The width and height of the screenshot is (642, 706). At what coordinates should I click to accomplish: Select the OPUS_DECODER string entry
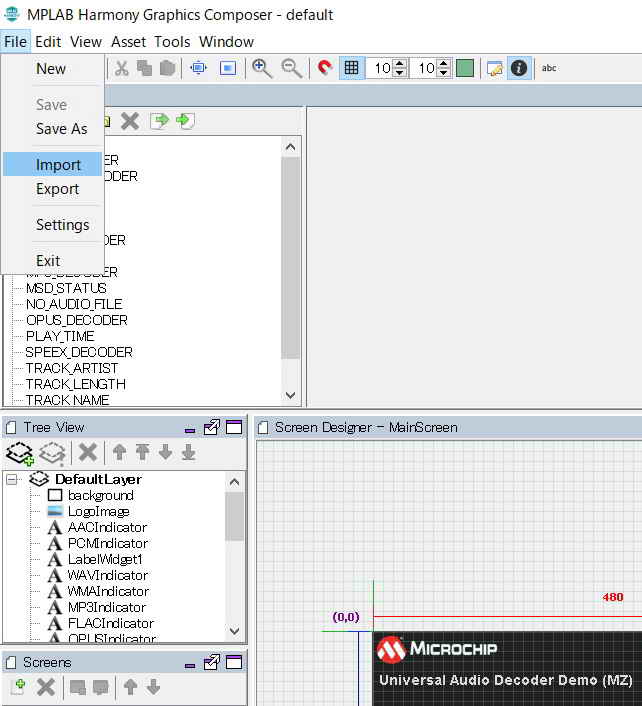point(77,320)
